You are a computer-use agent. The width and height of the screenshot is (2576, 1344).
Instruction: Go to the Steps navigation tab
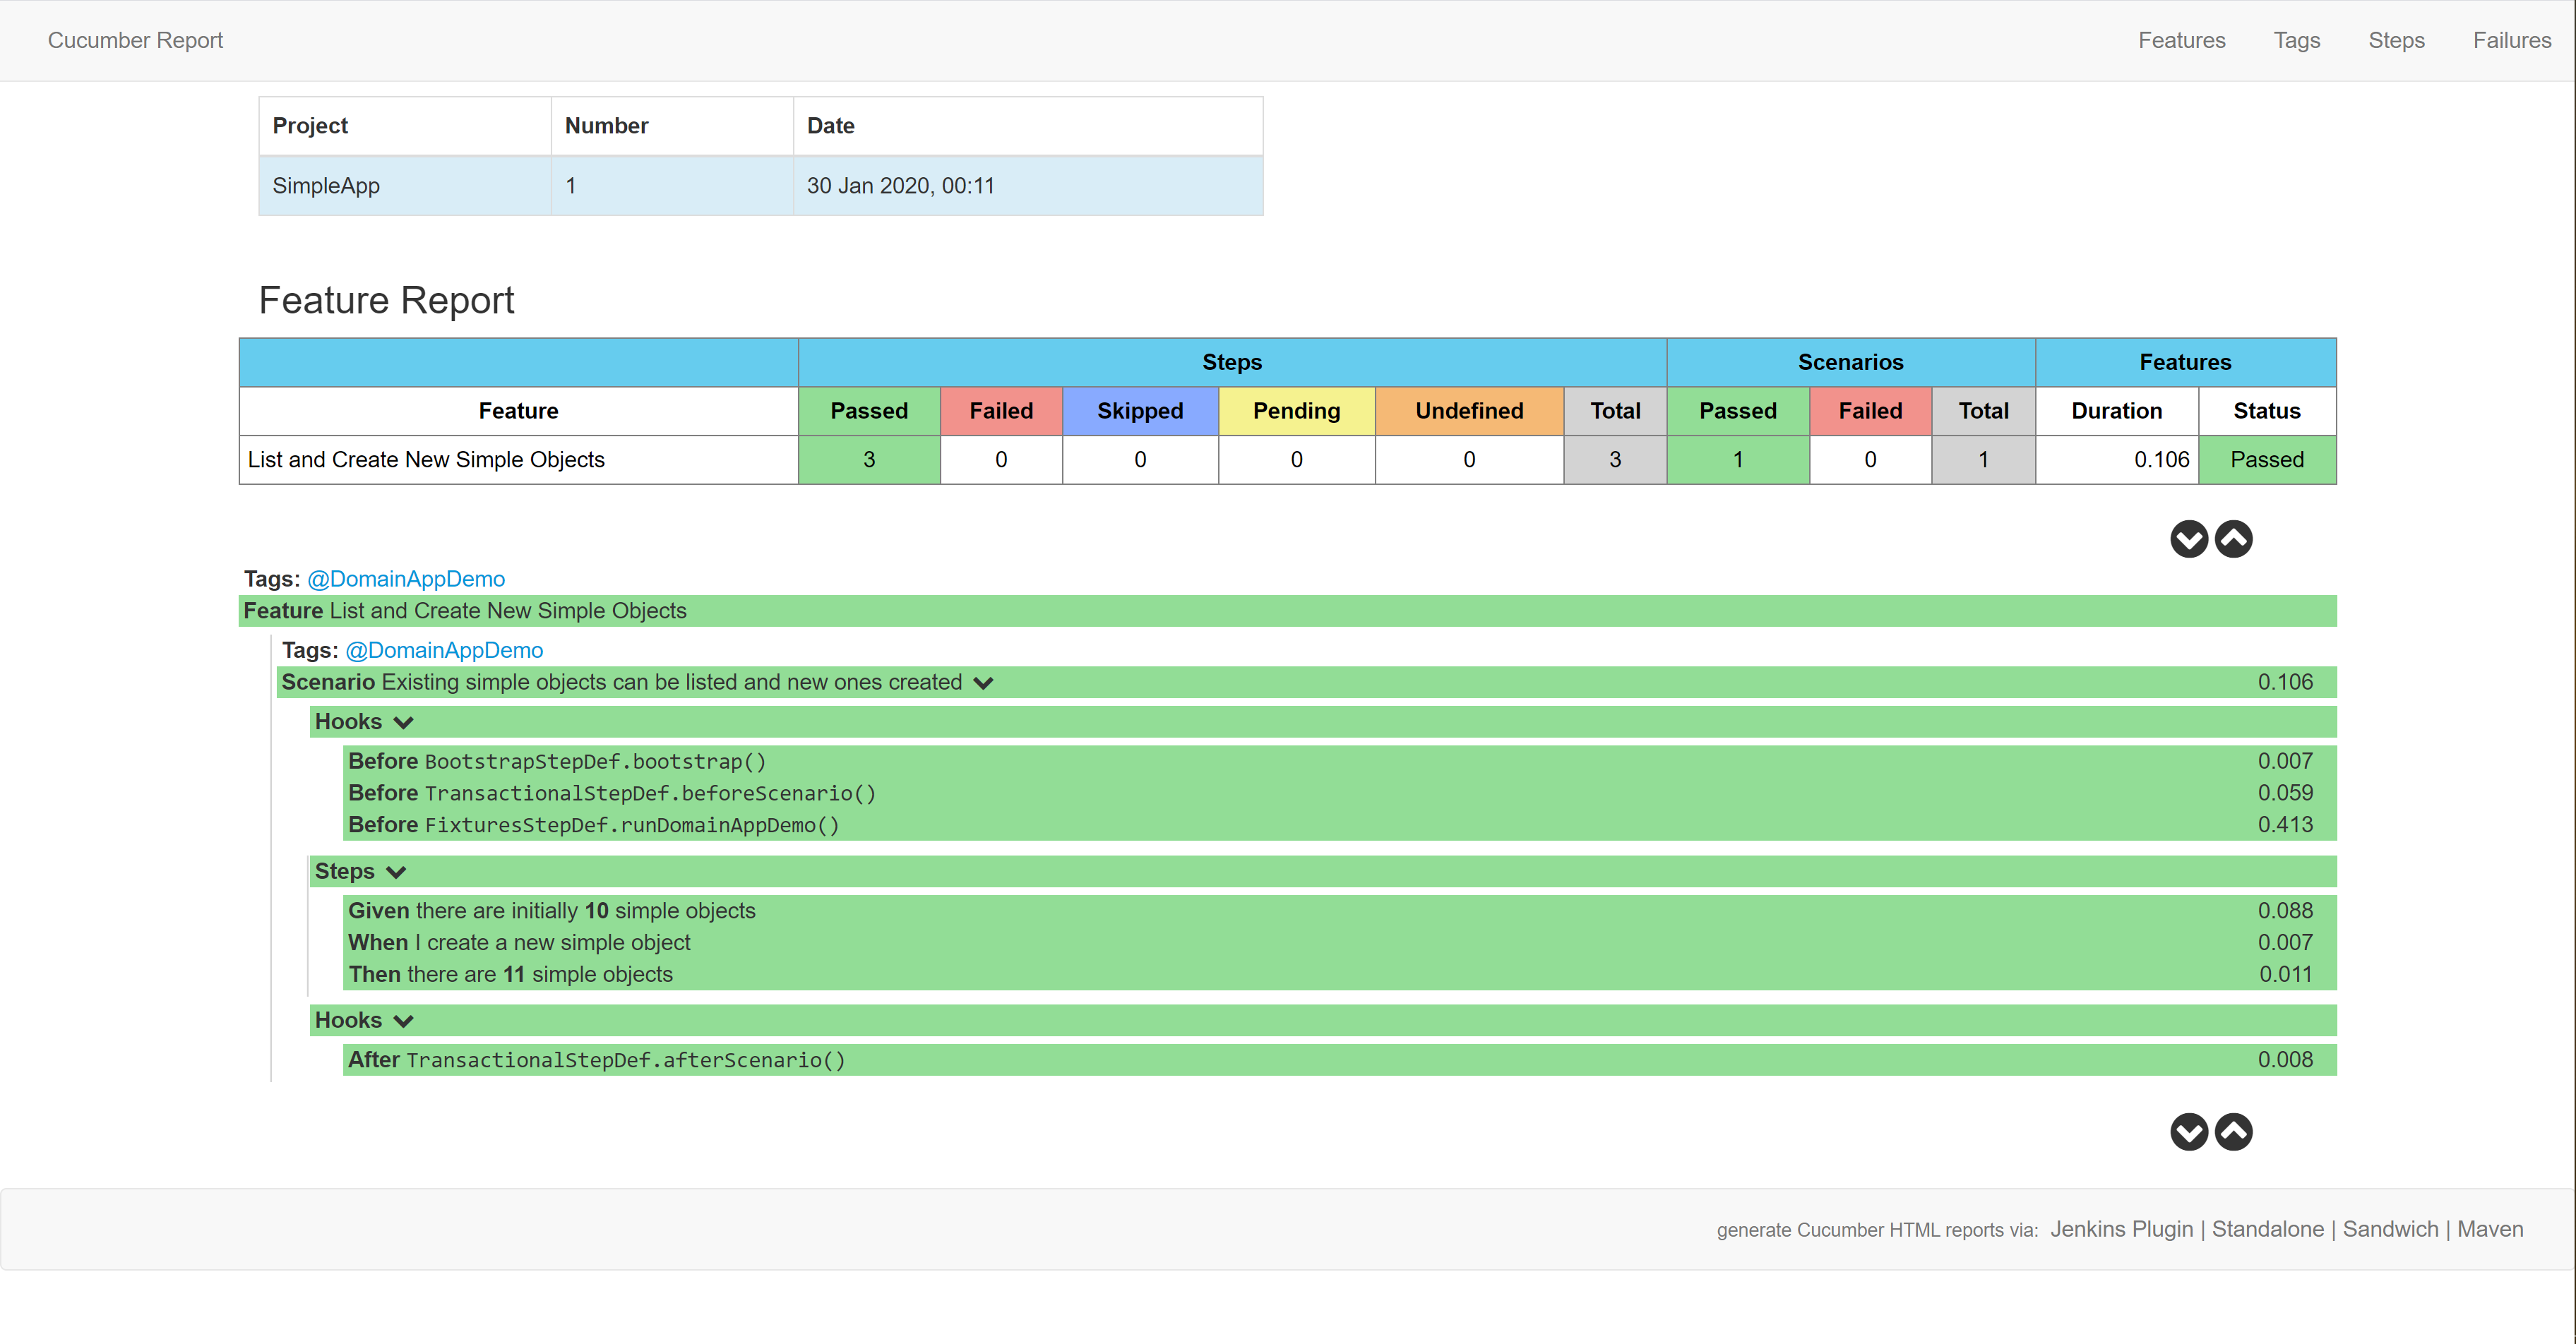click(x=2396, y=40)
